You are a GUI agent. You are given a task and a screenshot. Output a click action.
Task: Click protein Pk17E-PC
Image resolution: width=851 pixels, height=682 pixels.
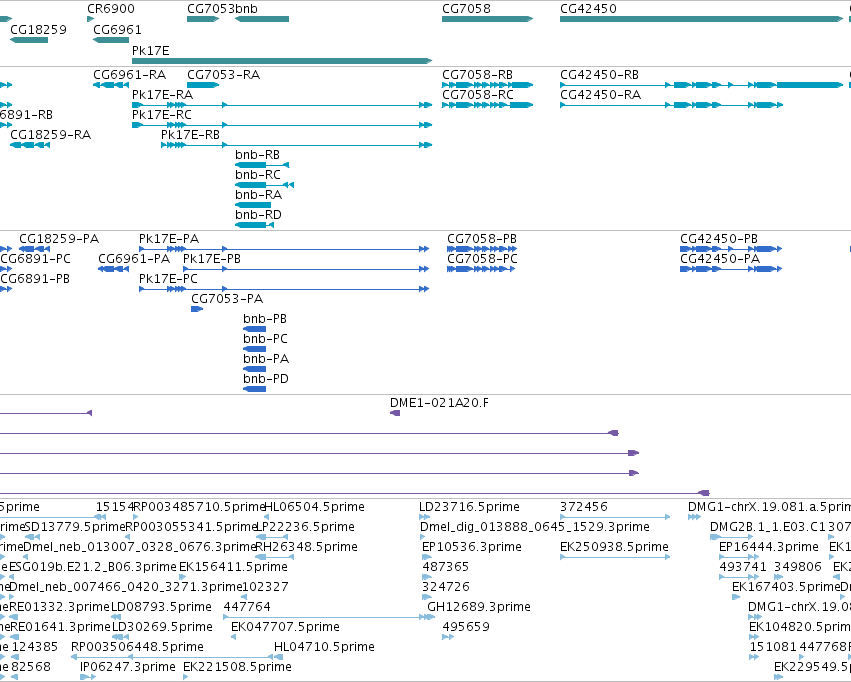pyautogui.click(x=284, y=289)
